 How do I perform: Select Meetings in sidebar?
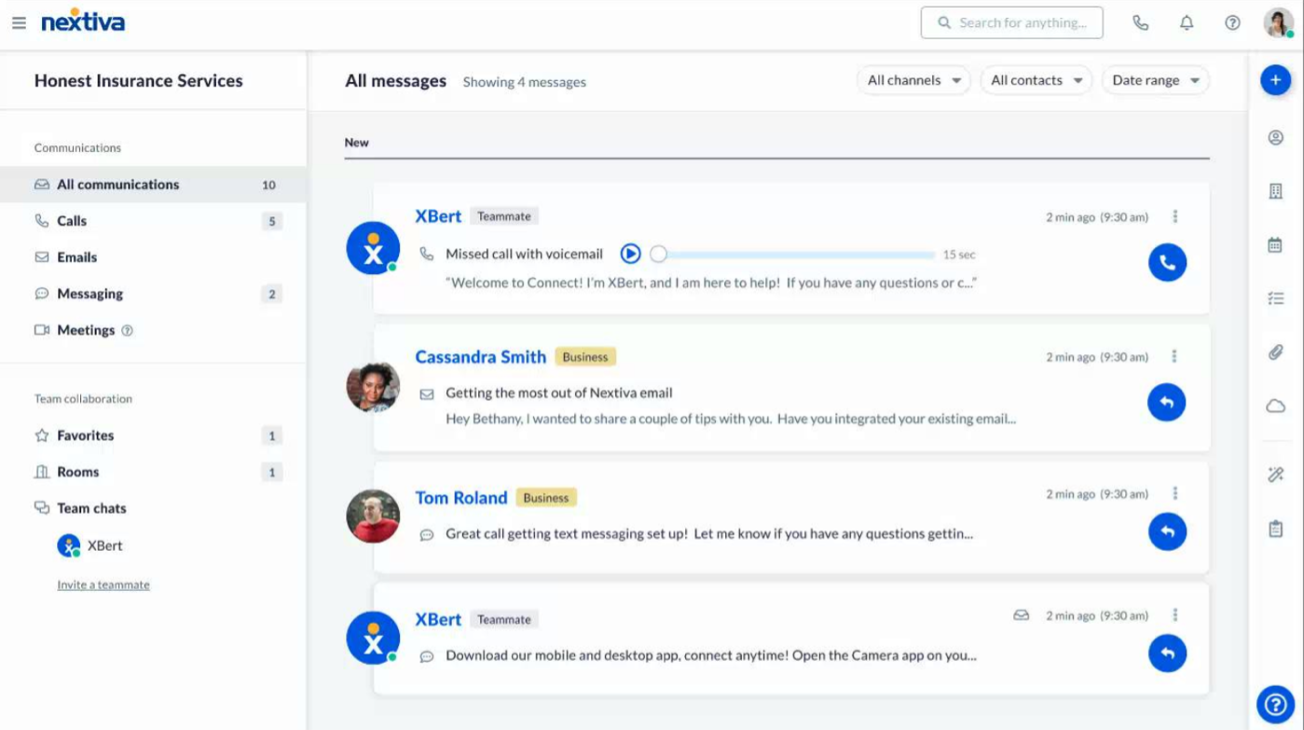click(154, 330)
